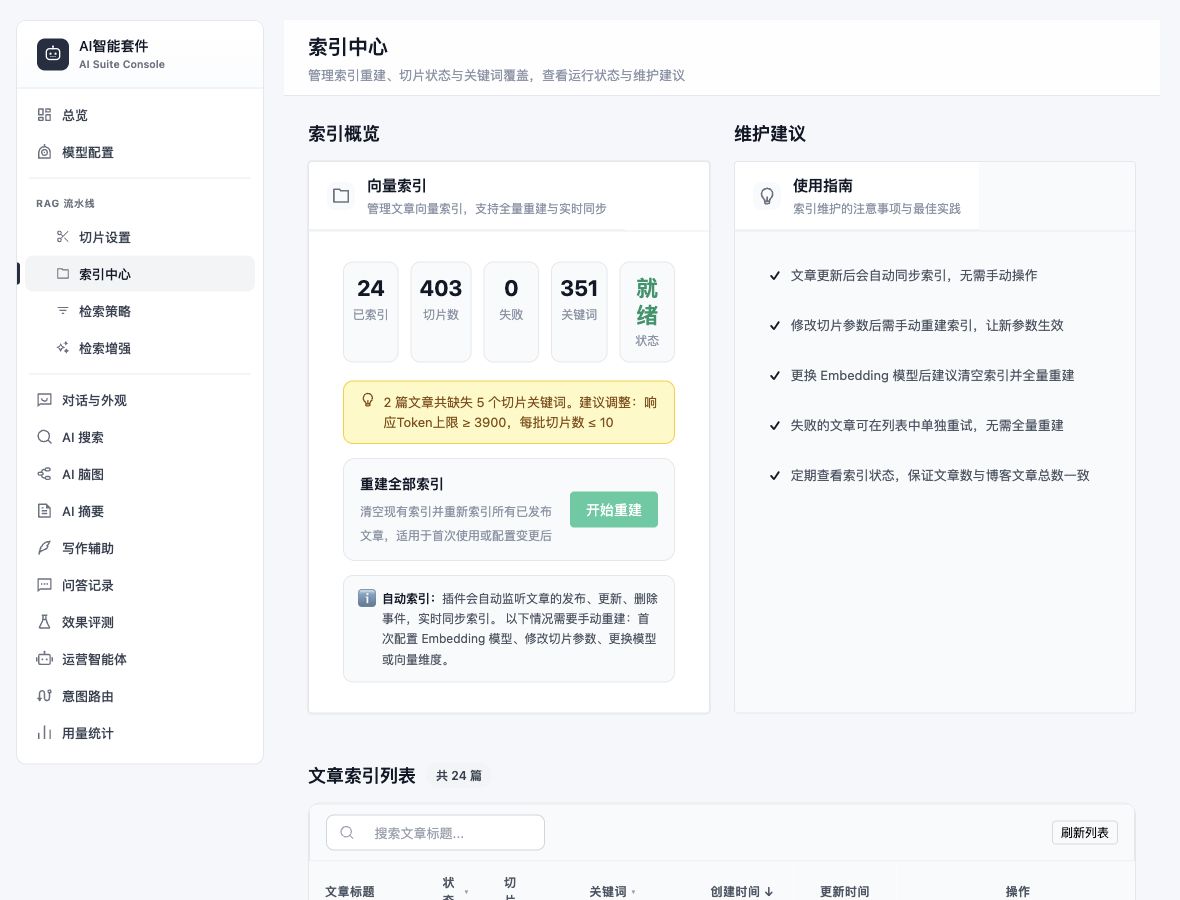Click the 就绪 状态 stat card
This screenshot has width=1180, height=900.
click(x=647, y=312)
